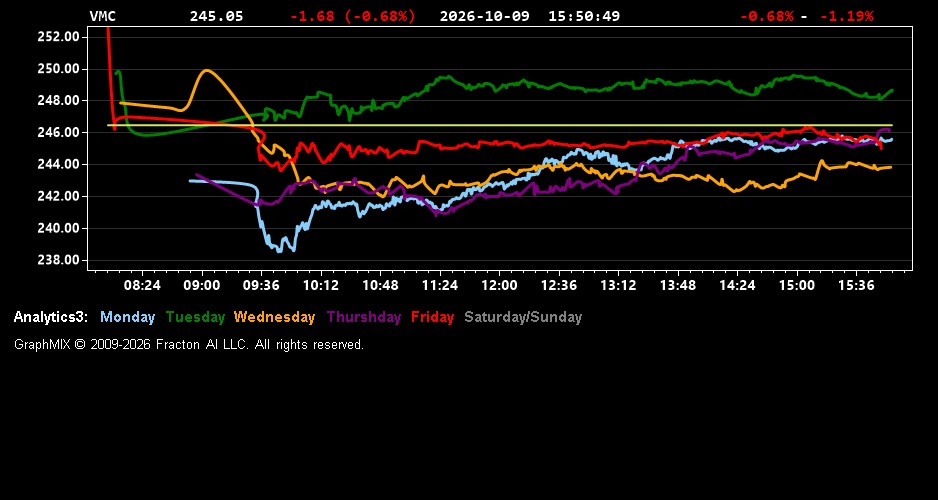Viewport: 938px width, 500px height.
Task: Click the -1.68 (-0.68%) change value
Action: coord(352,16)
